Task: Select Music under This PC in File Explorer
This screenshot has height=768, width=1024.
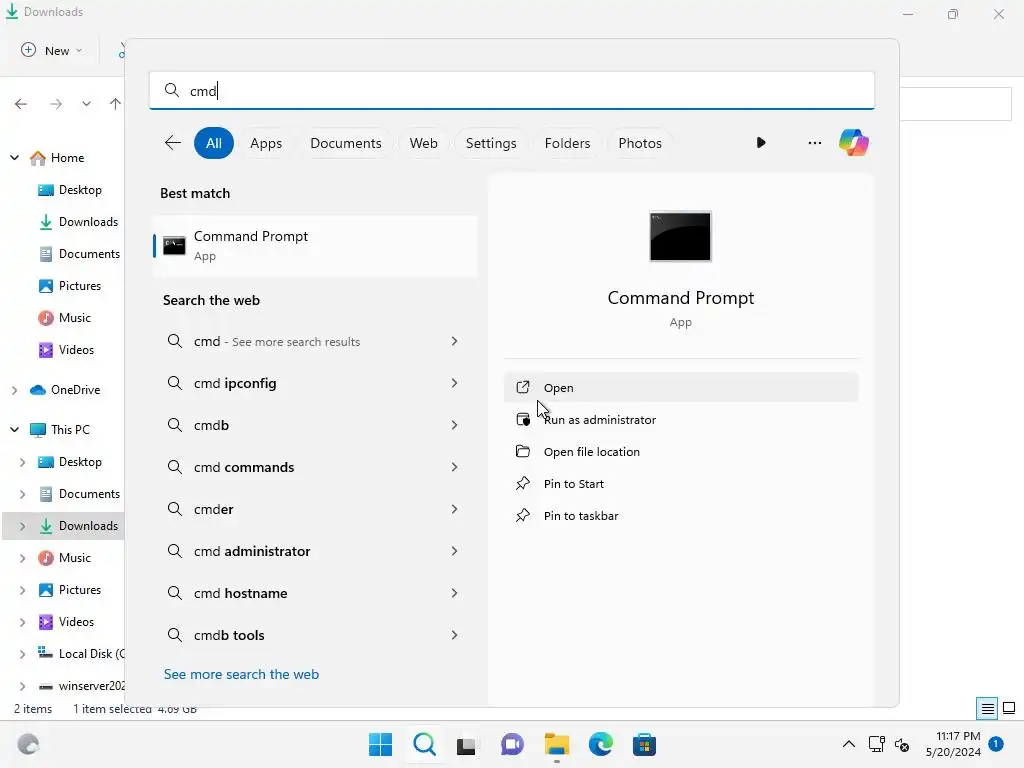Action: click(65, 558)
